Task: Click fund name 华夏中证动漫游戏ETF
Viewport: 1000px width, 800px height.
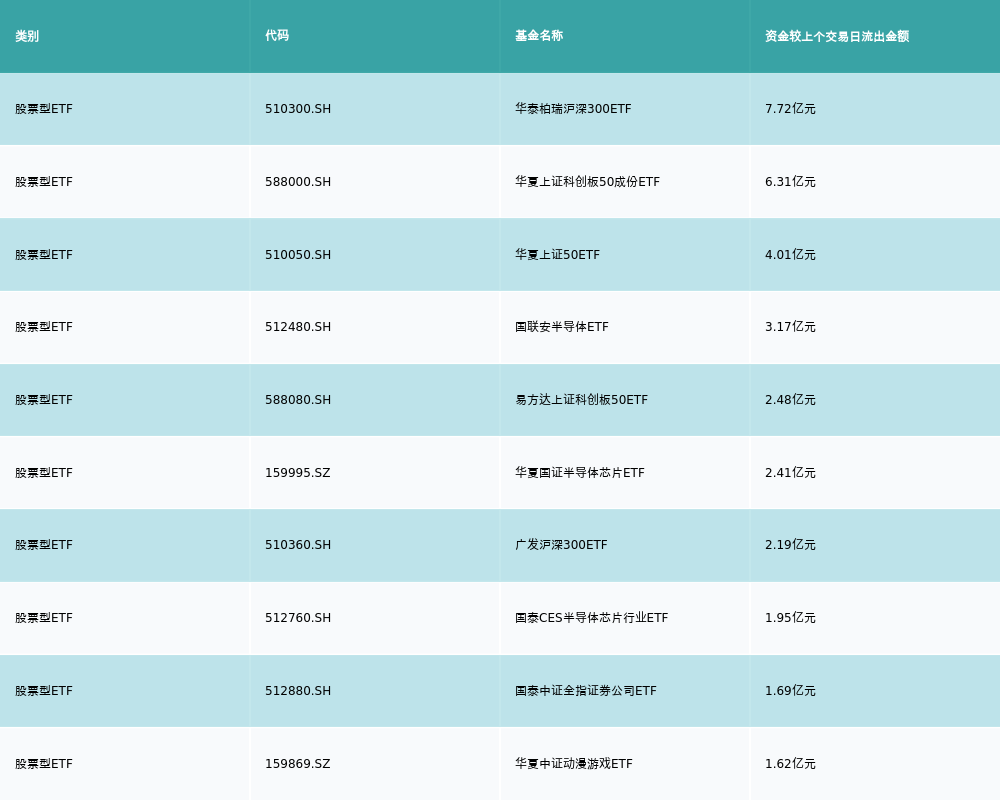Action: 574,764
